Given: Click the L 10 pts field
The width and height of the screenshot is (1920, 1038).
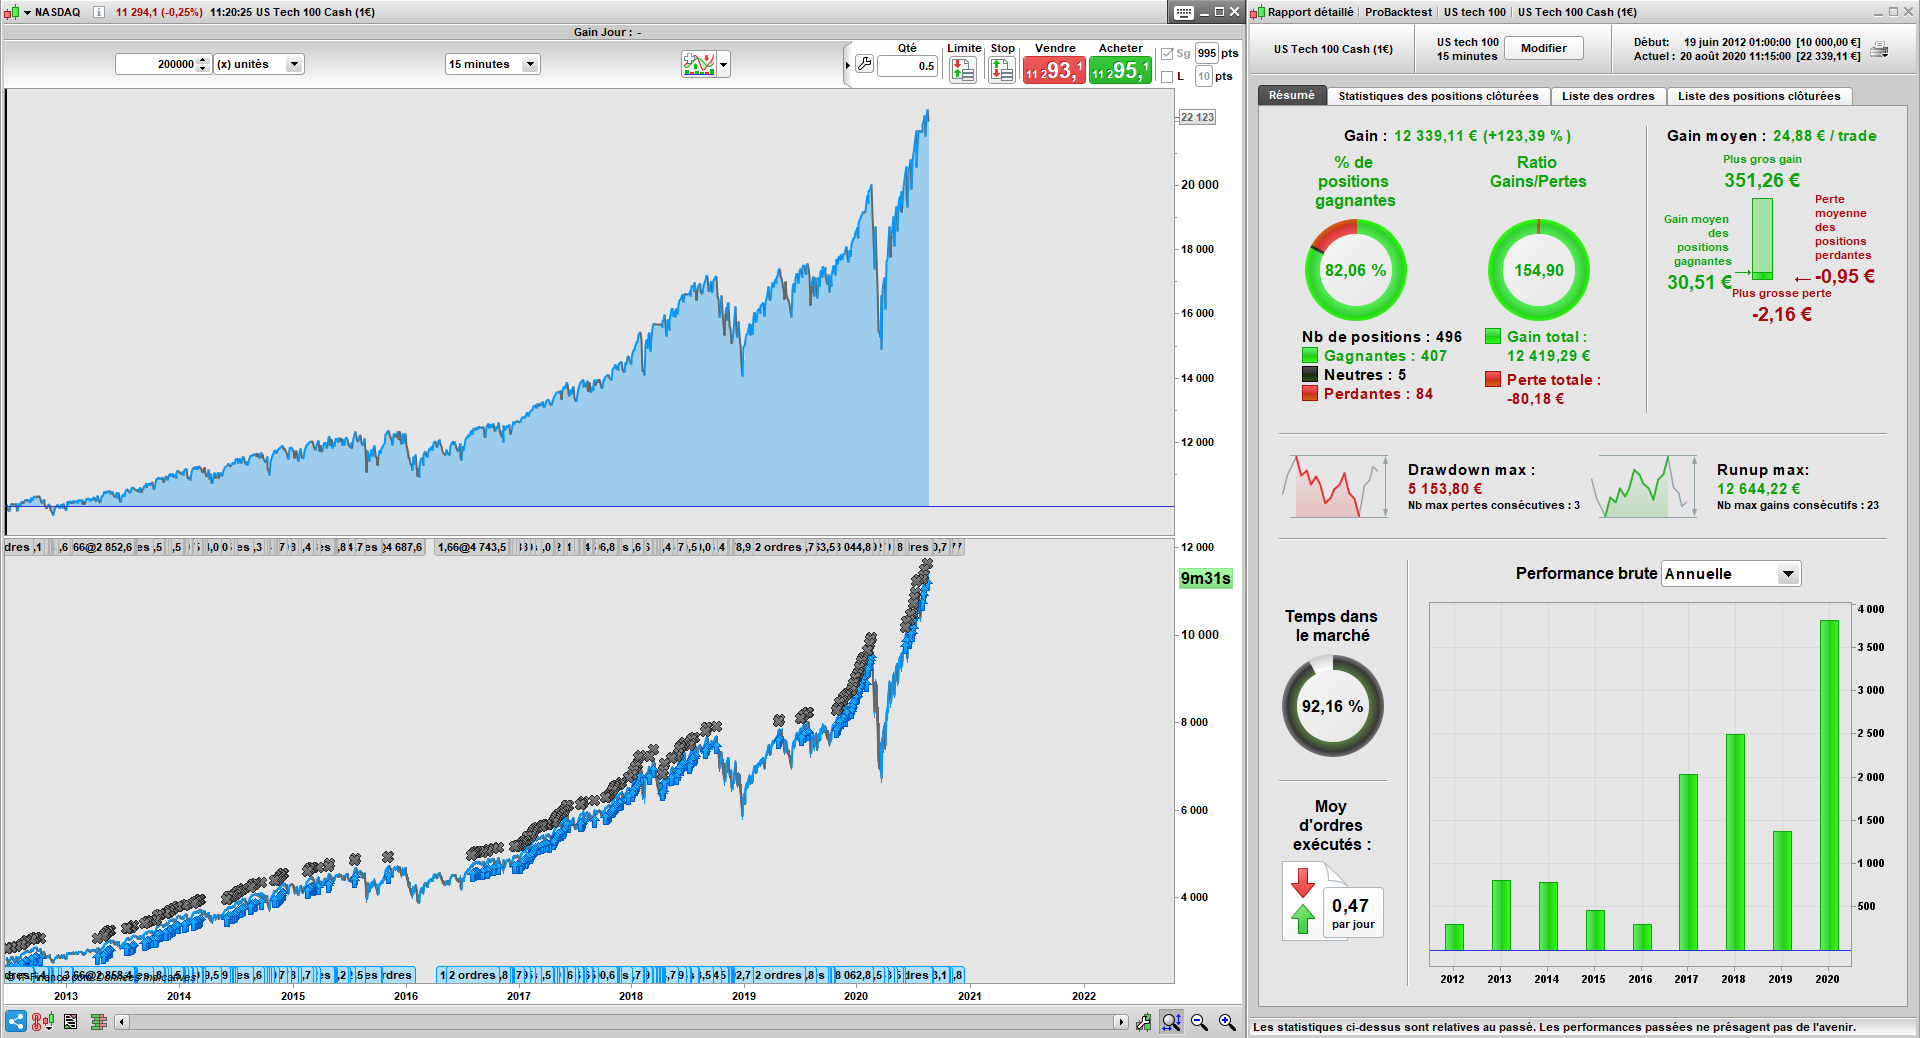Looking at the screenshot, I should pos(1204,77).
